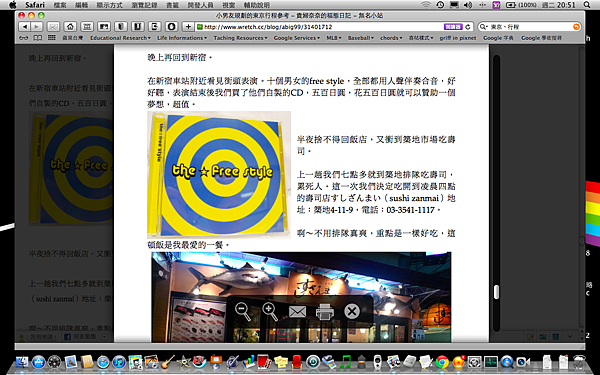Expand the Google Services bookmarks folder
The image size is (600, 375).
pos(297,38)
